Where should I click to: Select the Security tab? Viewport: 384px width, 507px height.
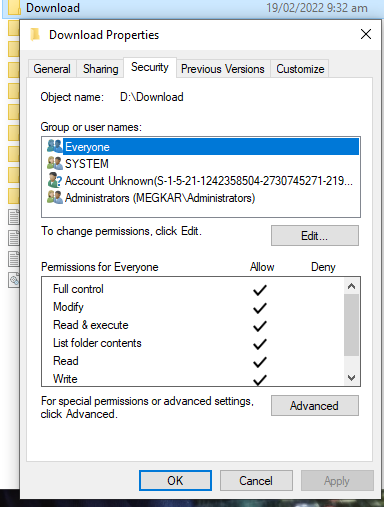tap(150, 67)
